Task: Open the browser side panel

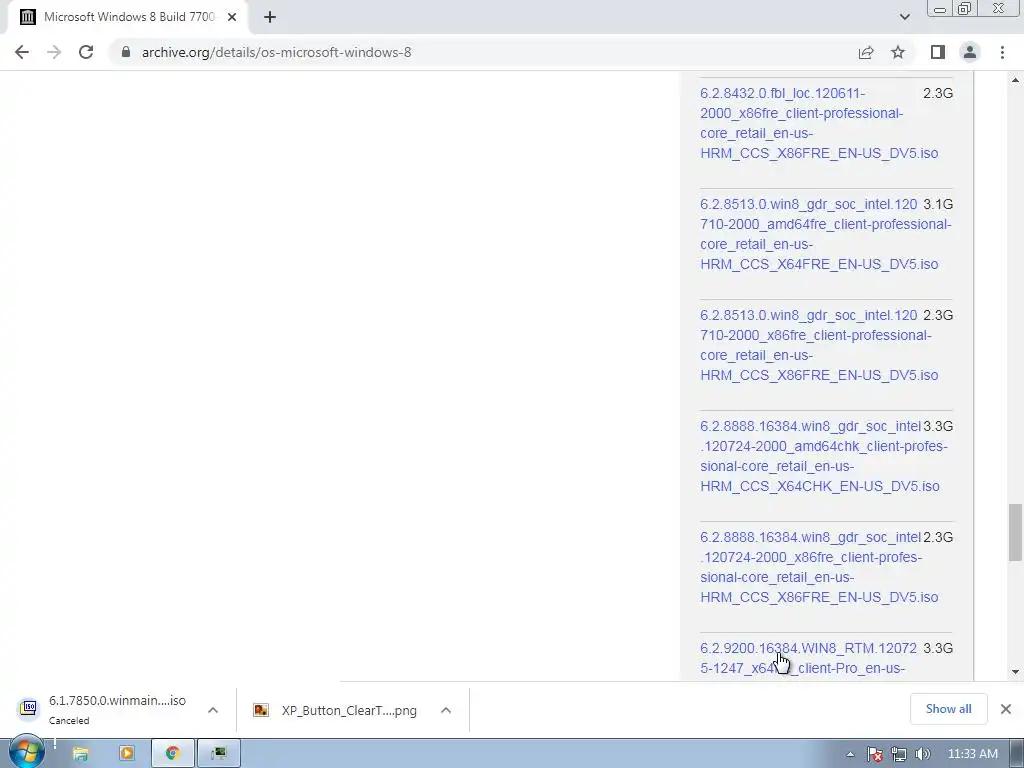Action: [x=938, y=52]
